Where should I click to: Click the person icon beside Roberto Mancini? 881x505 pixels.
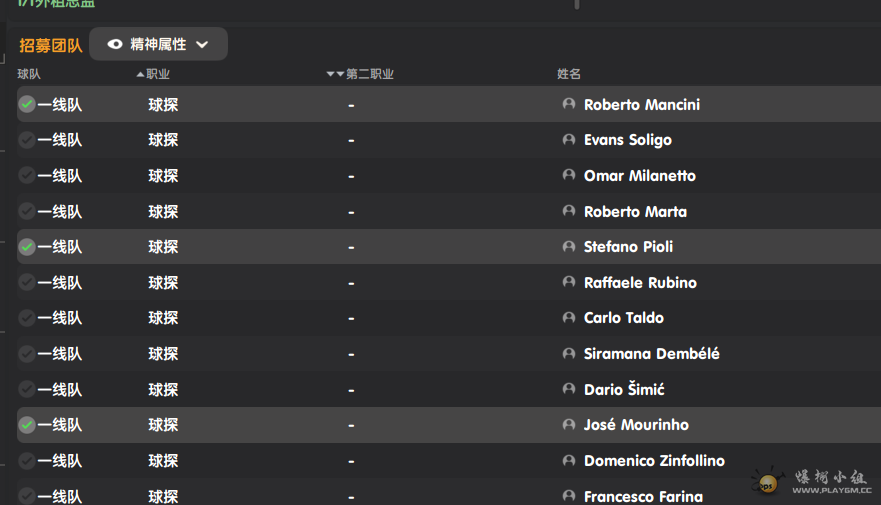coord(569,104)
